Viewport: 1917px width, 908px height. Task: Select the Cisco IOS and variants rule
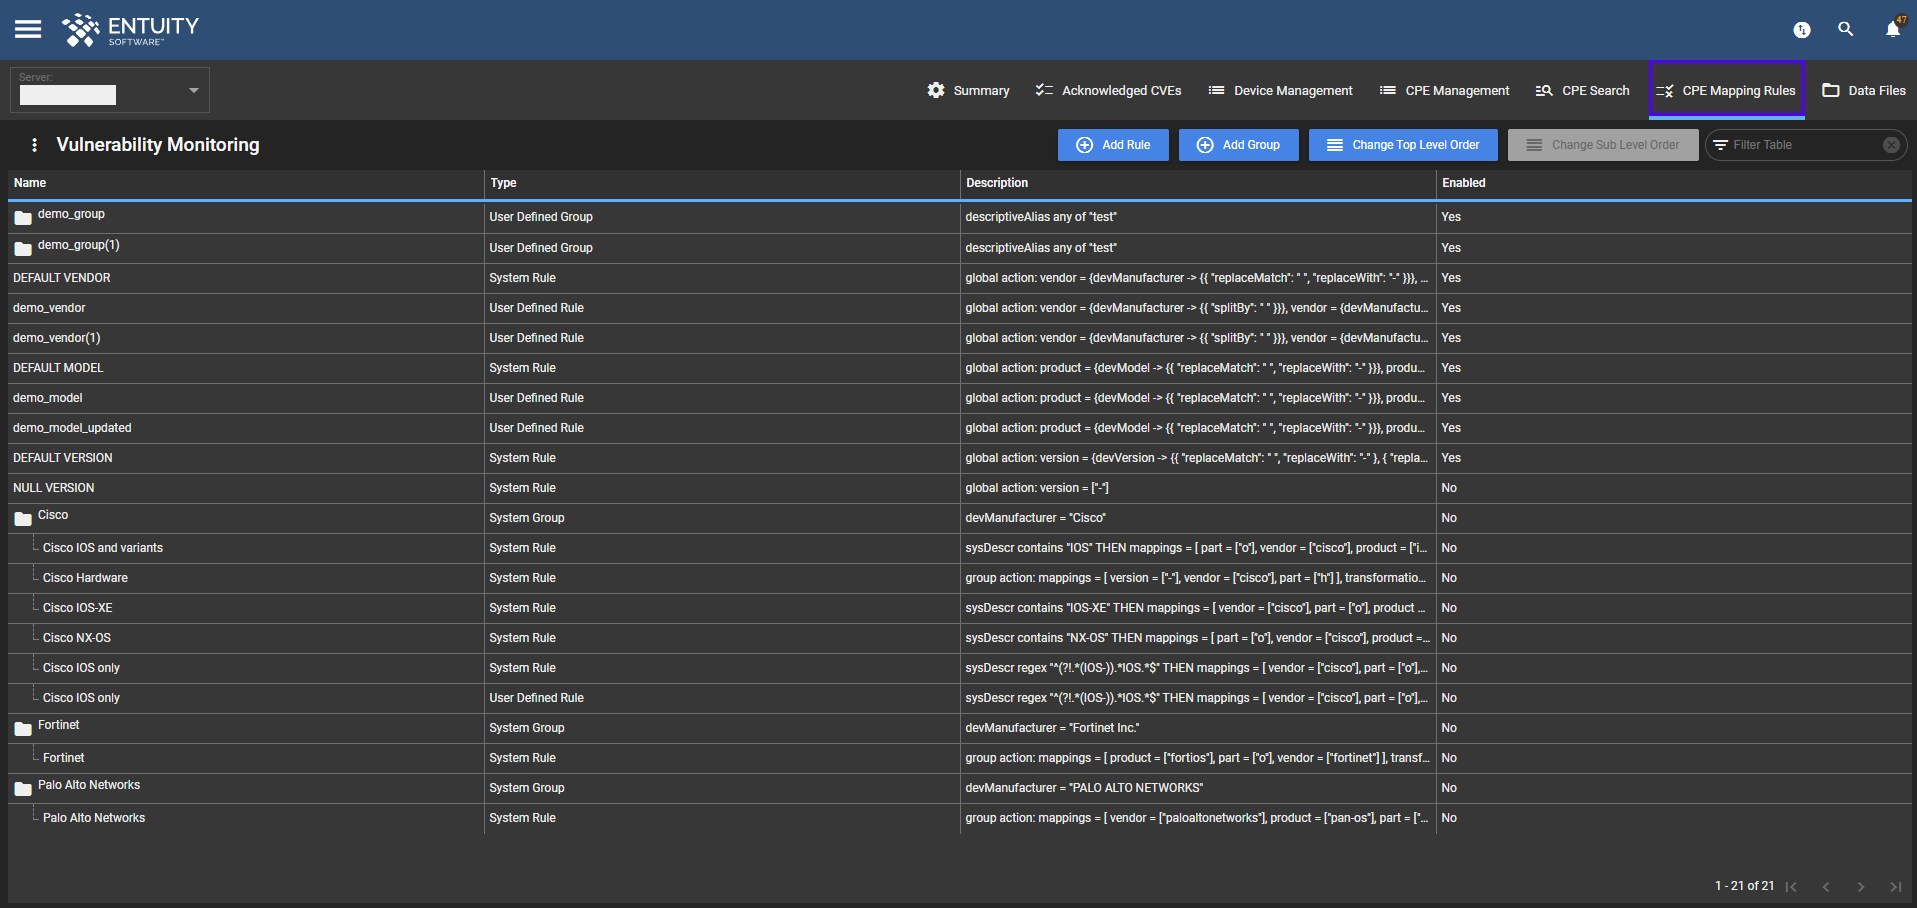pyautogui.click(x=103, y=548)
